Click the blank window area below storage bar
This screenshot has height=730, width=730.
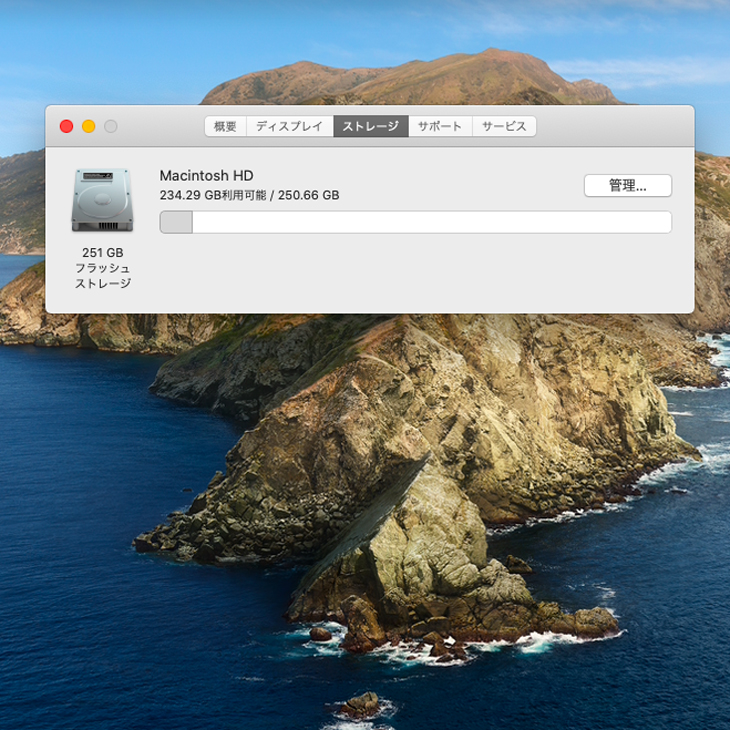(x=420, y=275)
